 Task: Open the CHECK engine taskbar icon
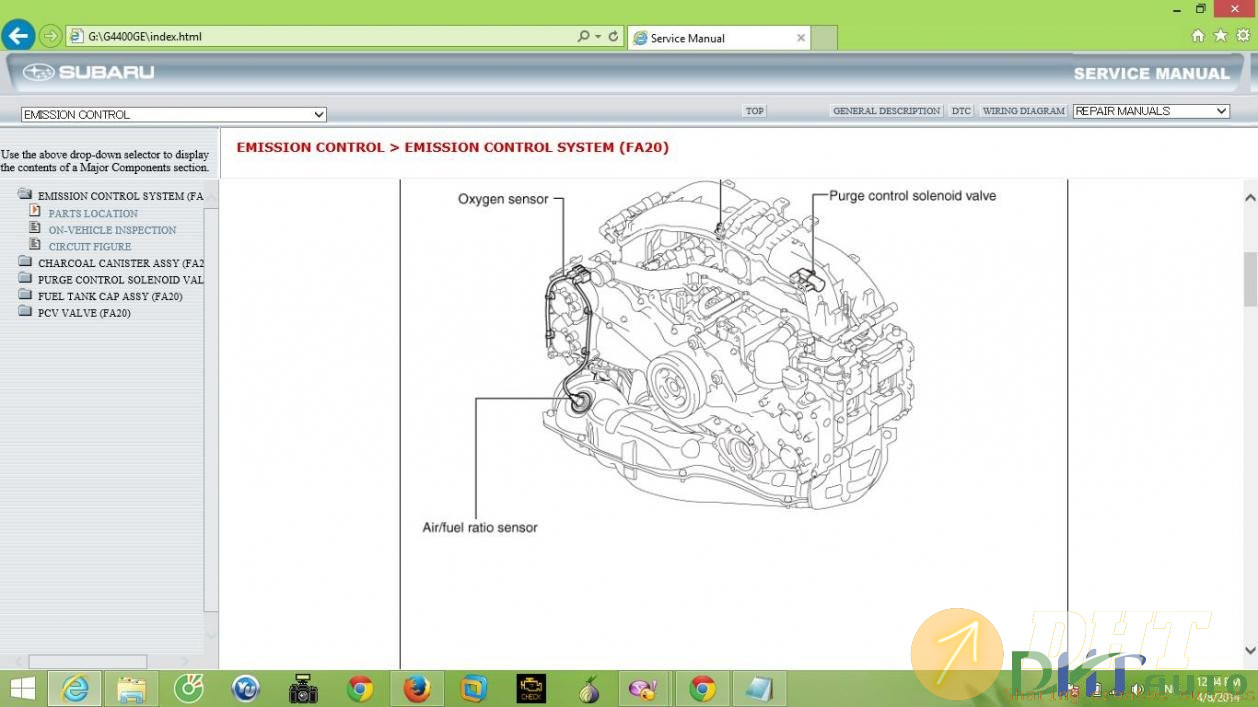(x=531, y=689)
